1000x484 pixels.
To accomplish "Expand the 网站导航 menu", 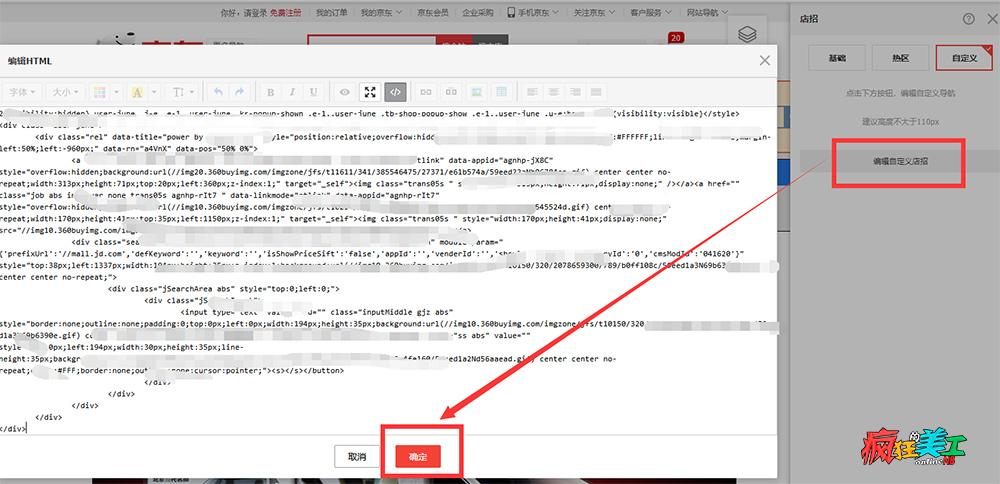I will 707,13.
